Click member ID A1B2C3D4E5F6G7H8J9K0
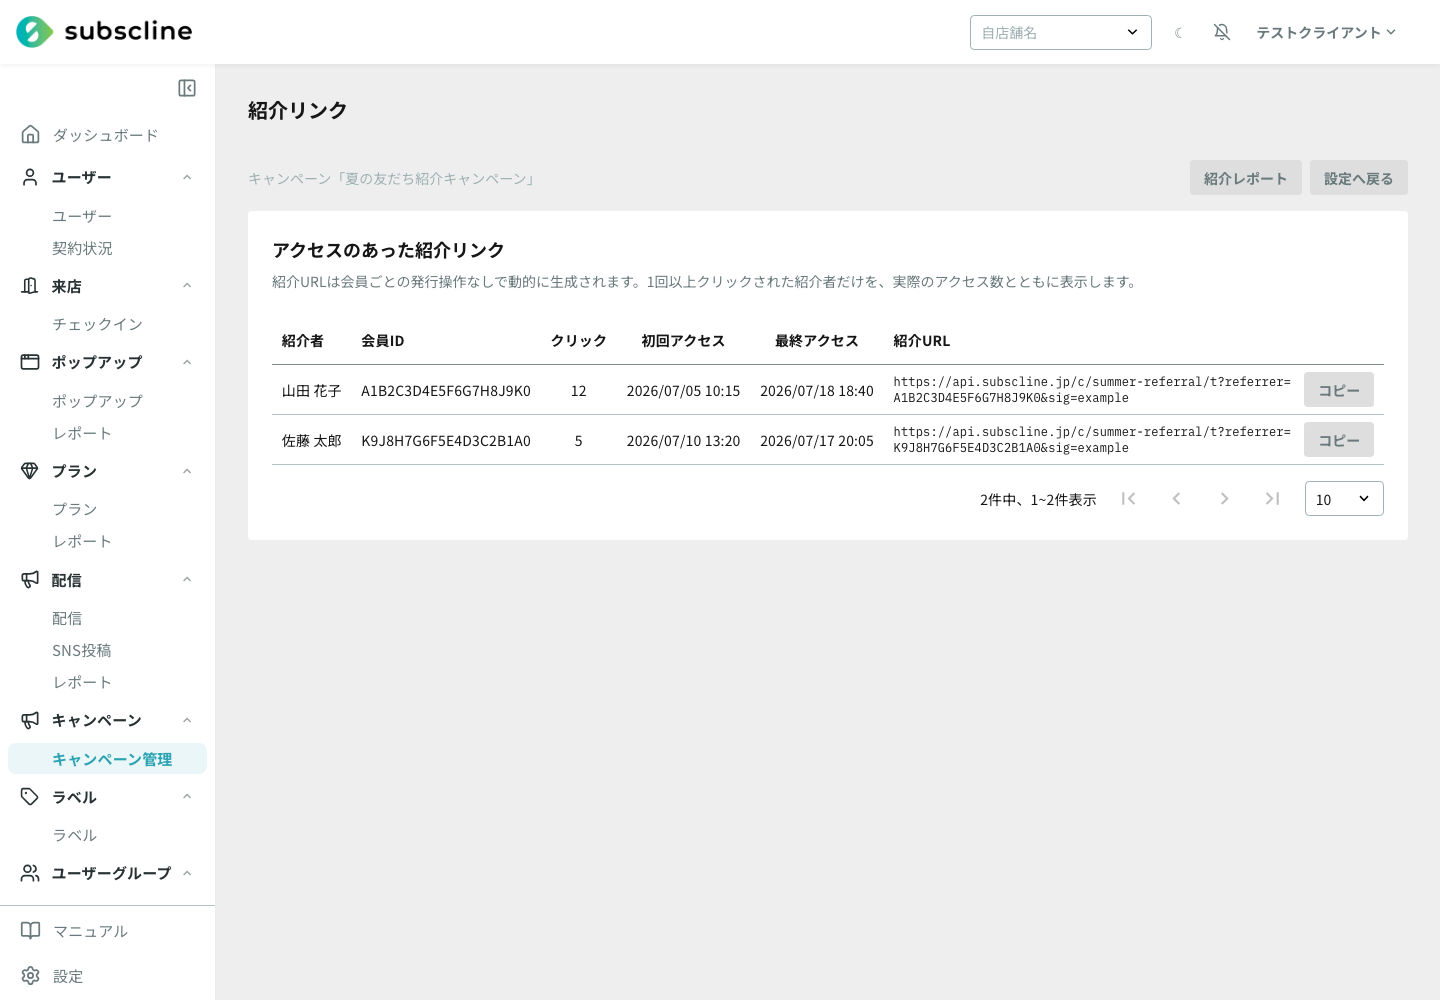This screenshot has width=1440, height=1000. pos(446,391)
